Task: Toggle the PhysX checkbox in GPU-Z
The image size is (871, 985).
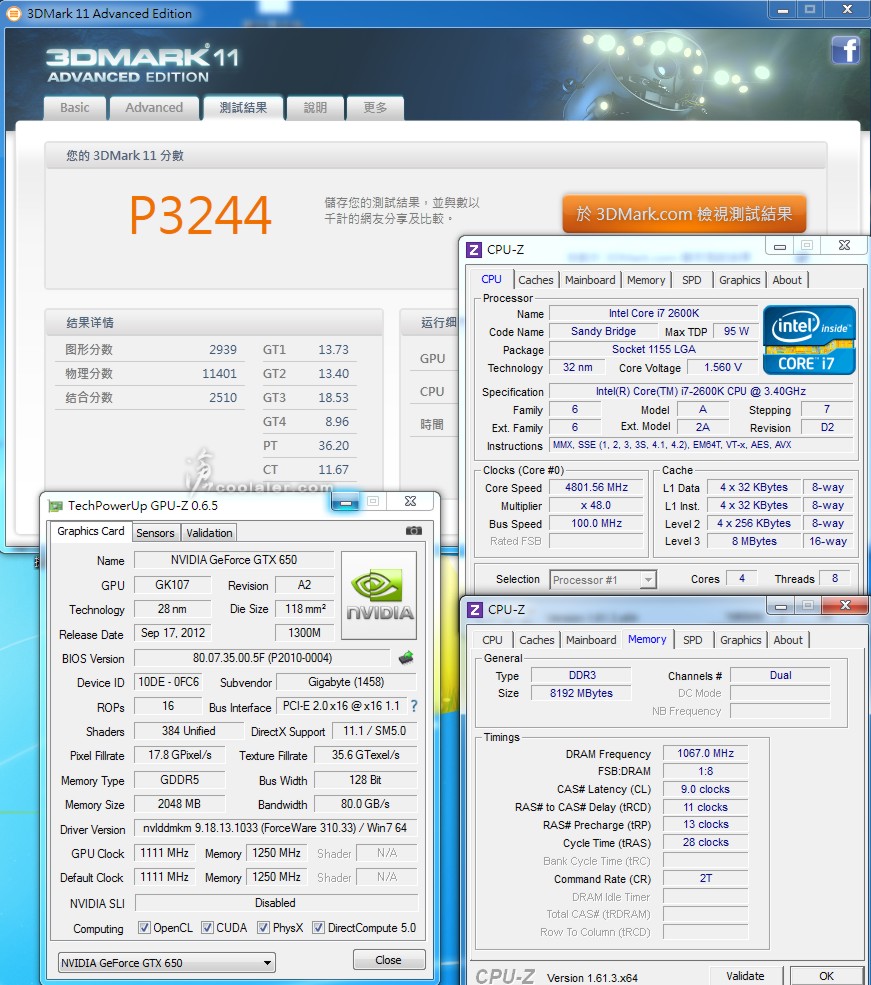Action: point(263,928)
